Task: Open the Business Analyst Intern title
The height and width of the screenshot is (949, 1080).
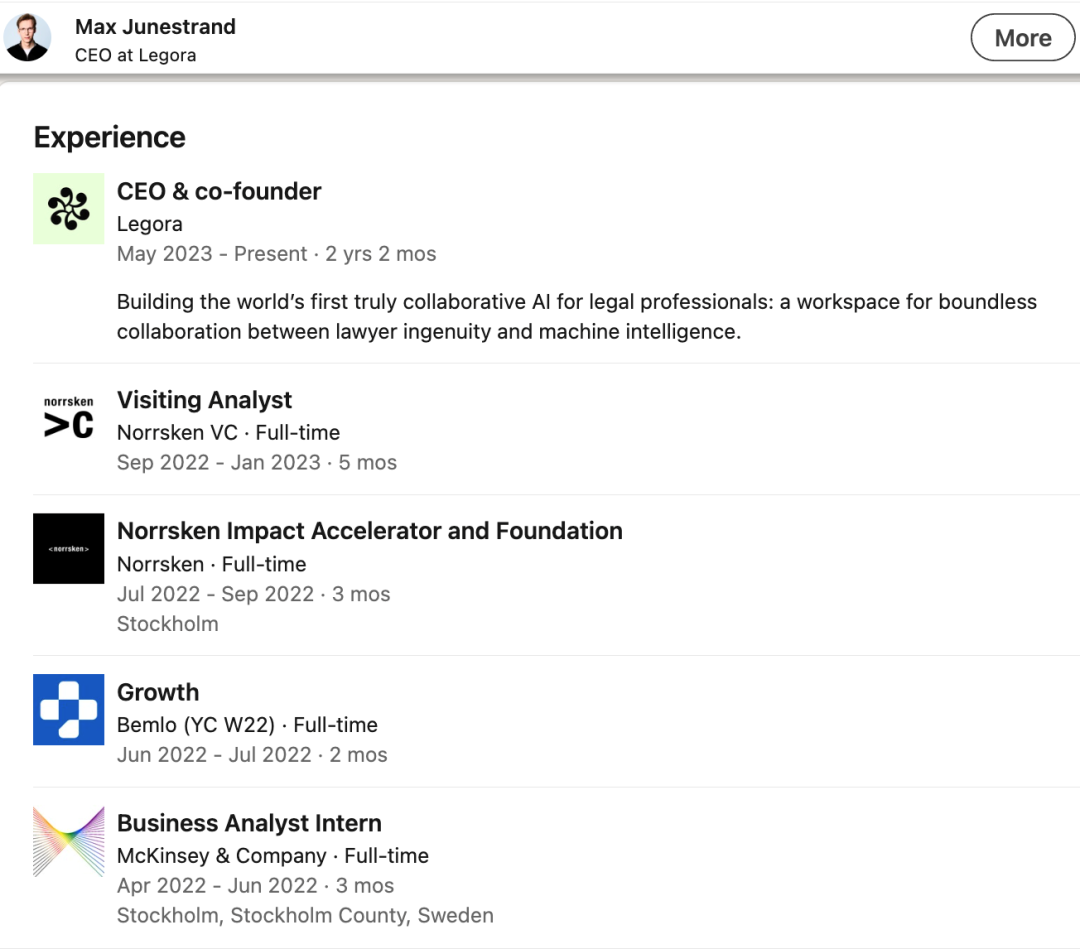Action: 249,823
